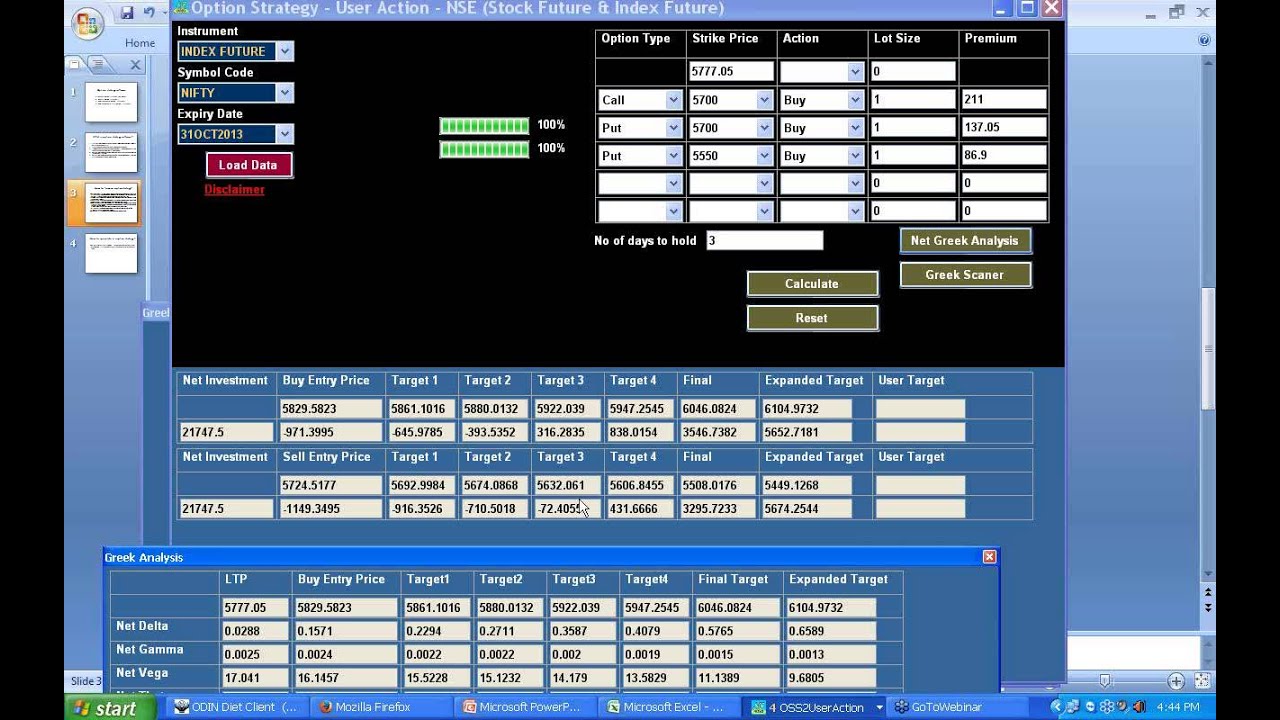Click Sell Entry Price value 5724.5177
1280x720 pixels.
(331, 485)
